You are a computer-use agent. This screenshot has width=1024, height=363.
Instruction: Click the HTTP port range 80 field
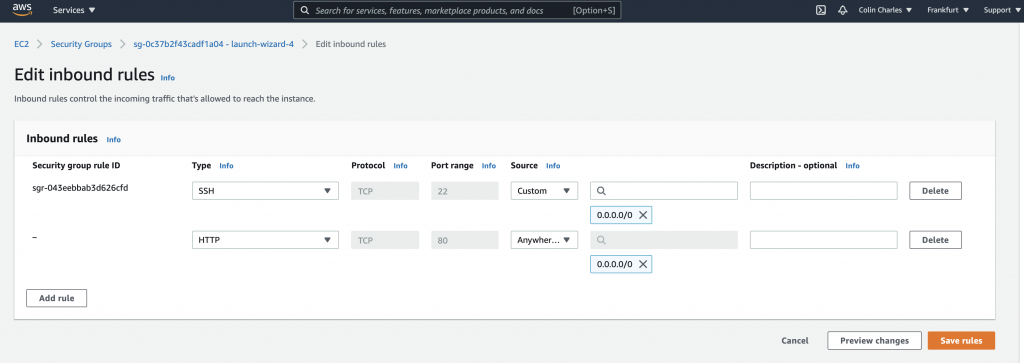pos(464,240)
